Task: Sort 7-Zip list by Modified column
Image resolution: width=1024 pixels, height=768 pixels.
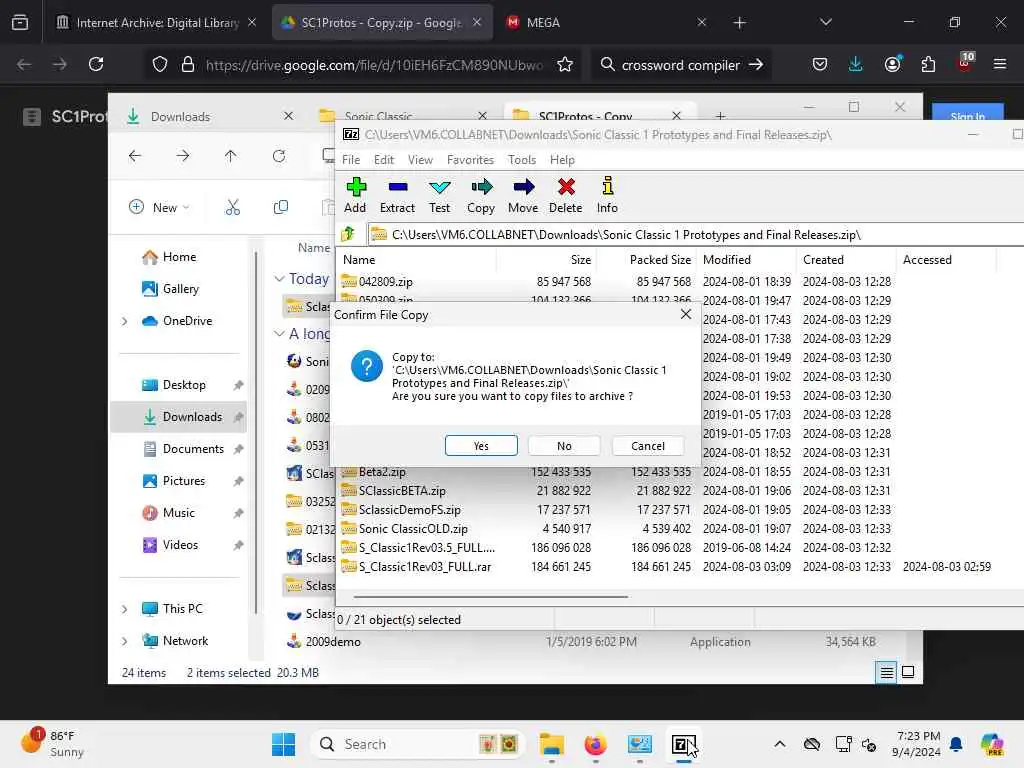Action: (x=746, y=259)
